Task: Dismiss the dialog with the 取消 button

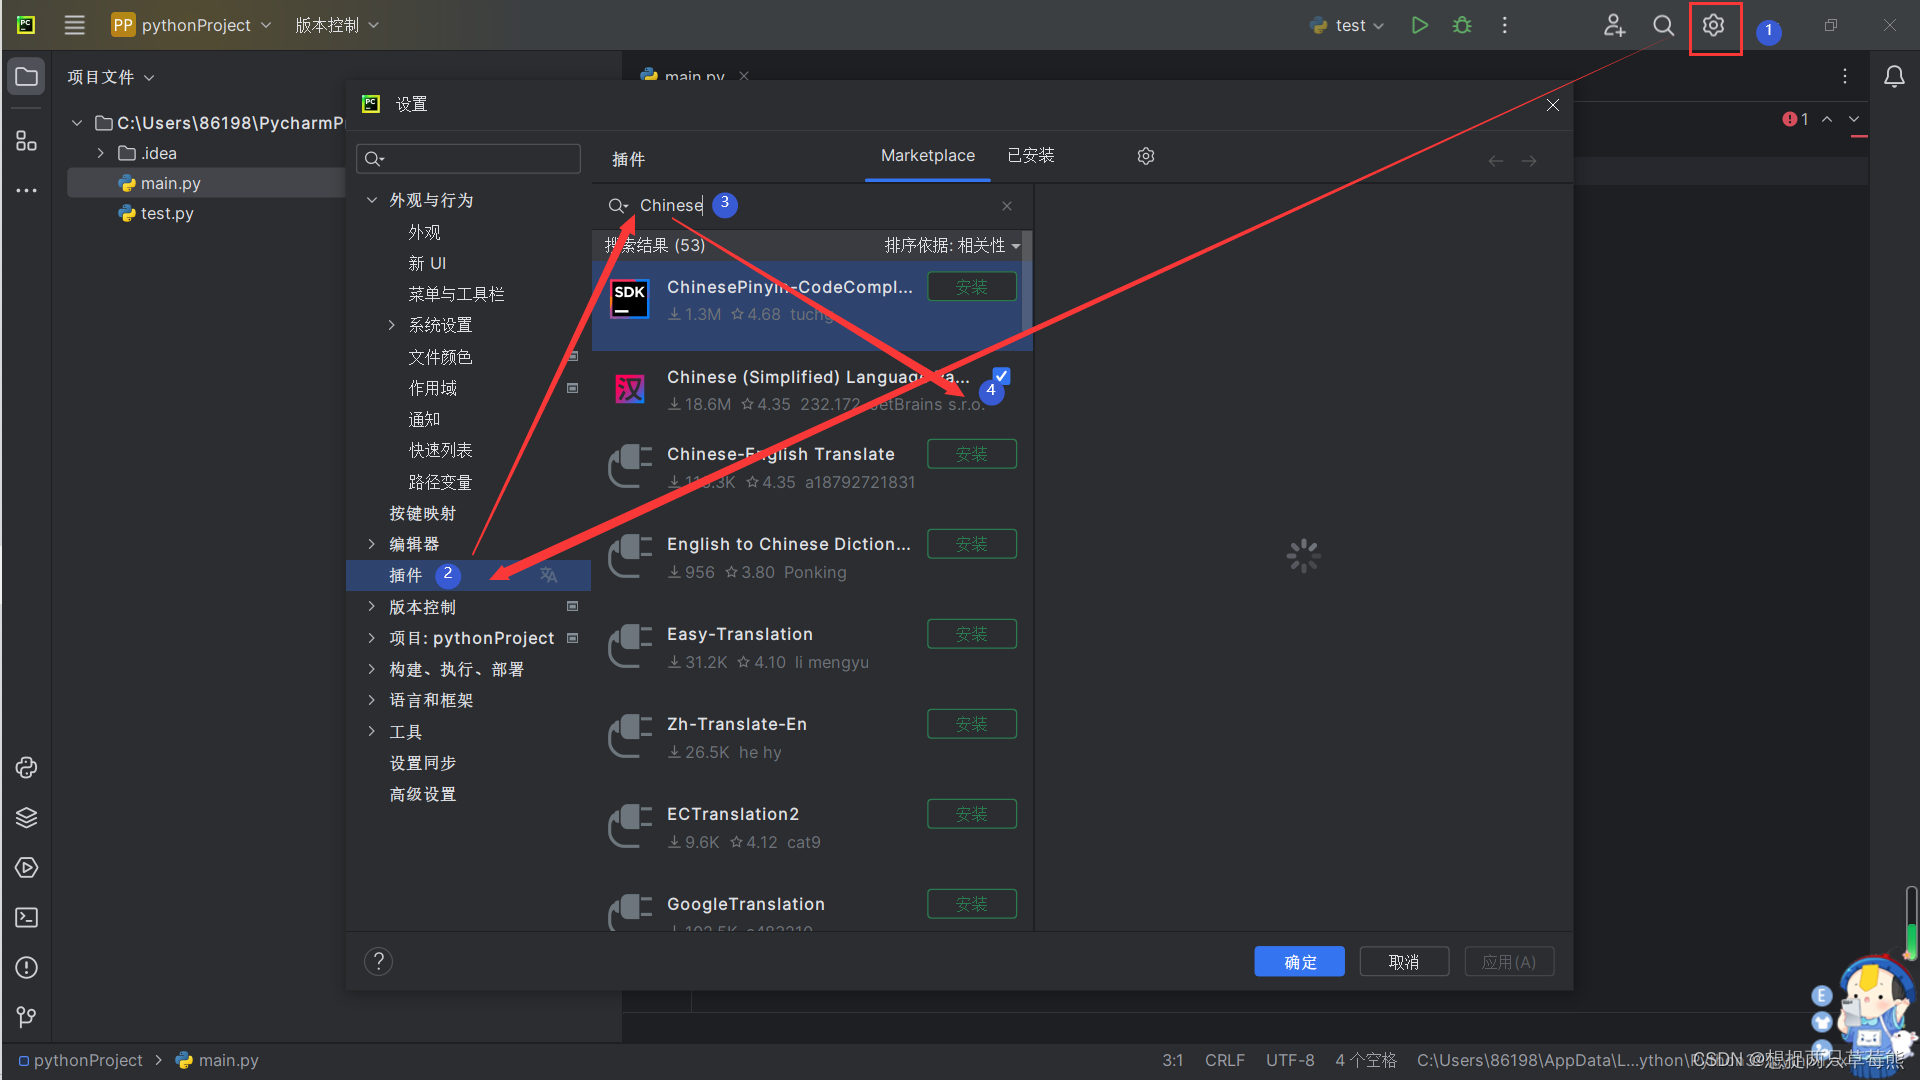Action: pos(1403,961)
